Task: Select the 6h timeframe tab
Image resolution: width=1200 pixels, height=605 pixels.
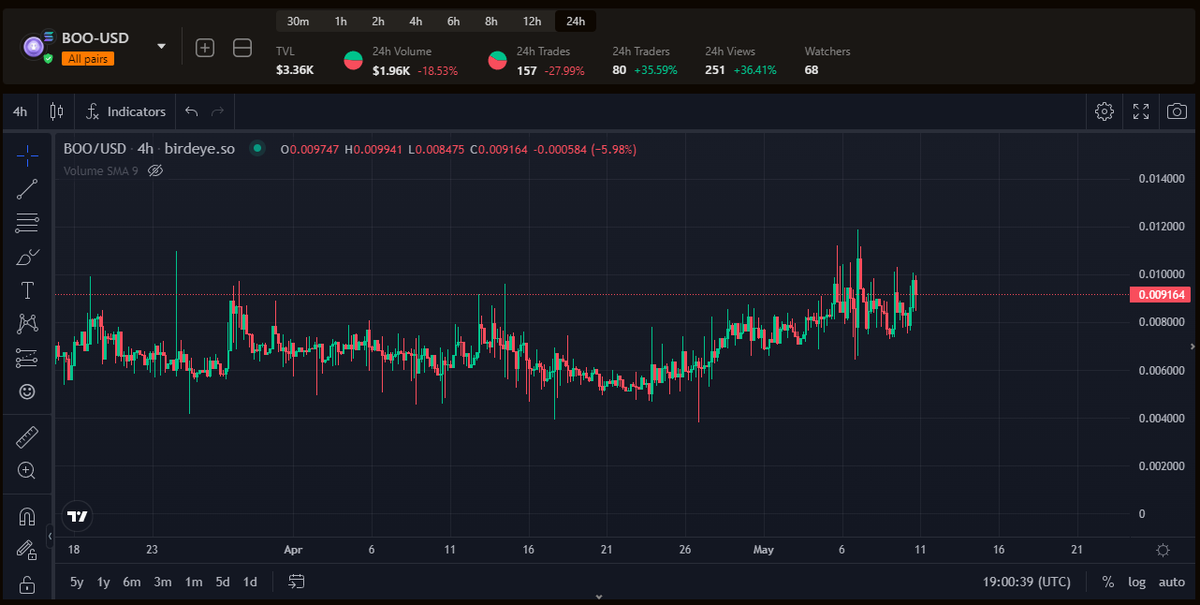Action: (x=453, y=21)
